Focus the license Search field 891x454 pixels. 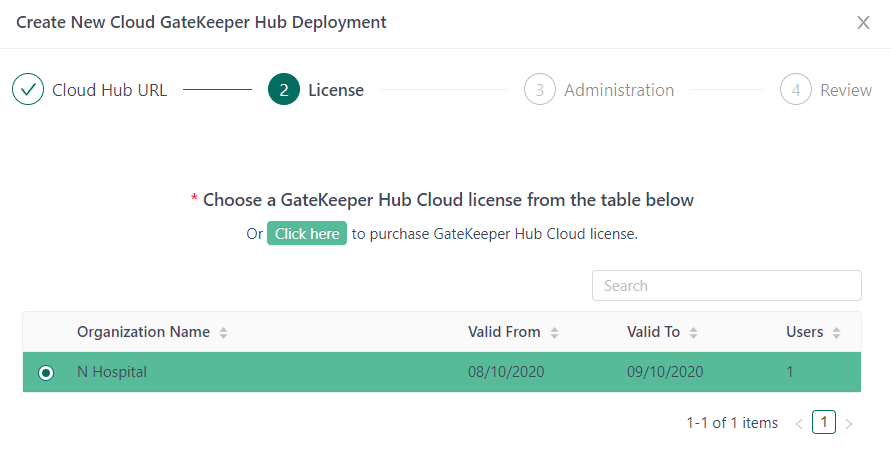pyautogui.click(x=726, y=285)
